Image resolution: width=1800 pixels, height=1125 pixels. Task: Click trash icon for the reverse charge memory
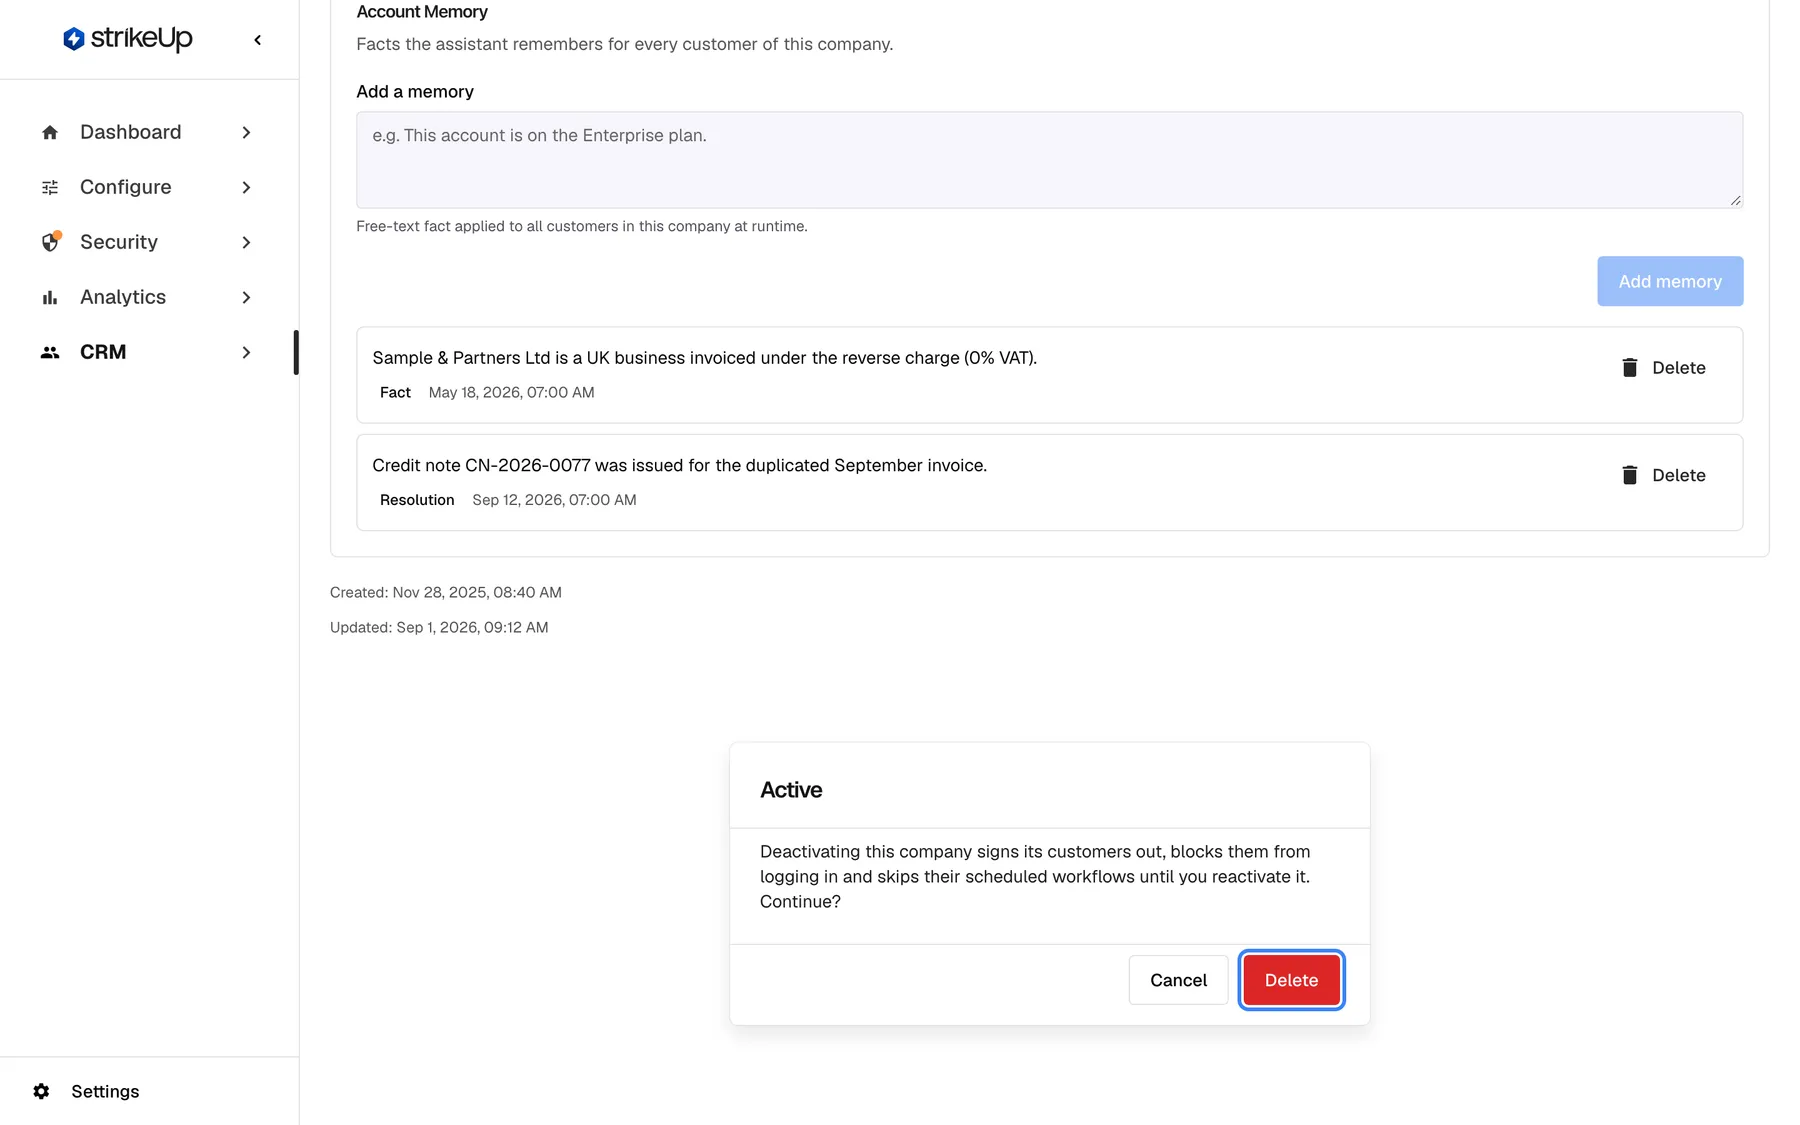(1630, 368)
